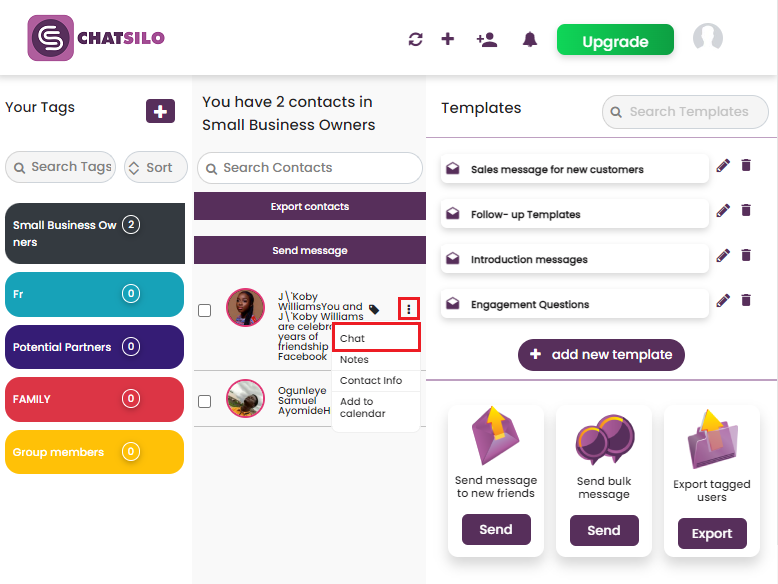
Task: Delete Engagement Questions template via trash icon
Action: pyautogui.click(x=746, y=300)
